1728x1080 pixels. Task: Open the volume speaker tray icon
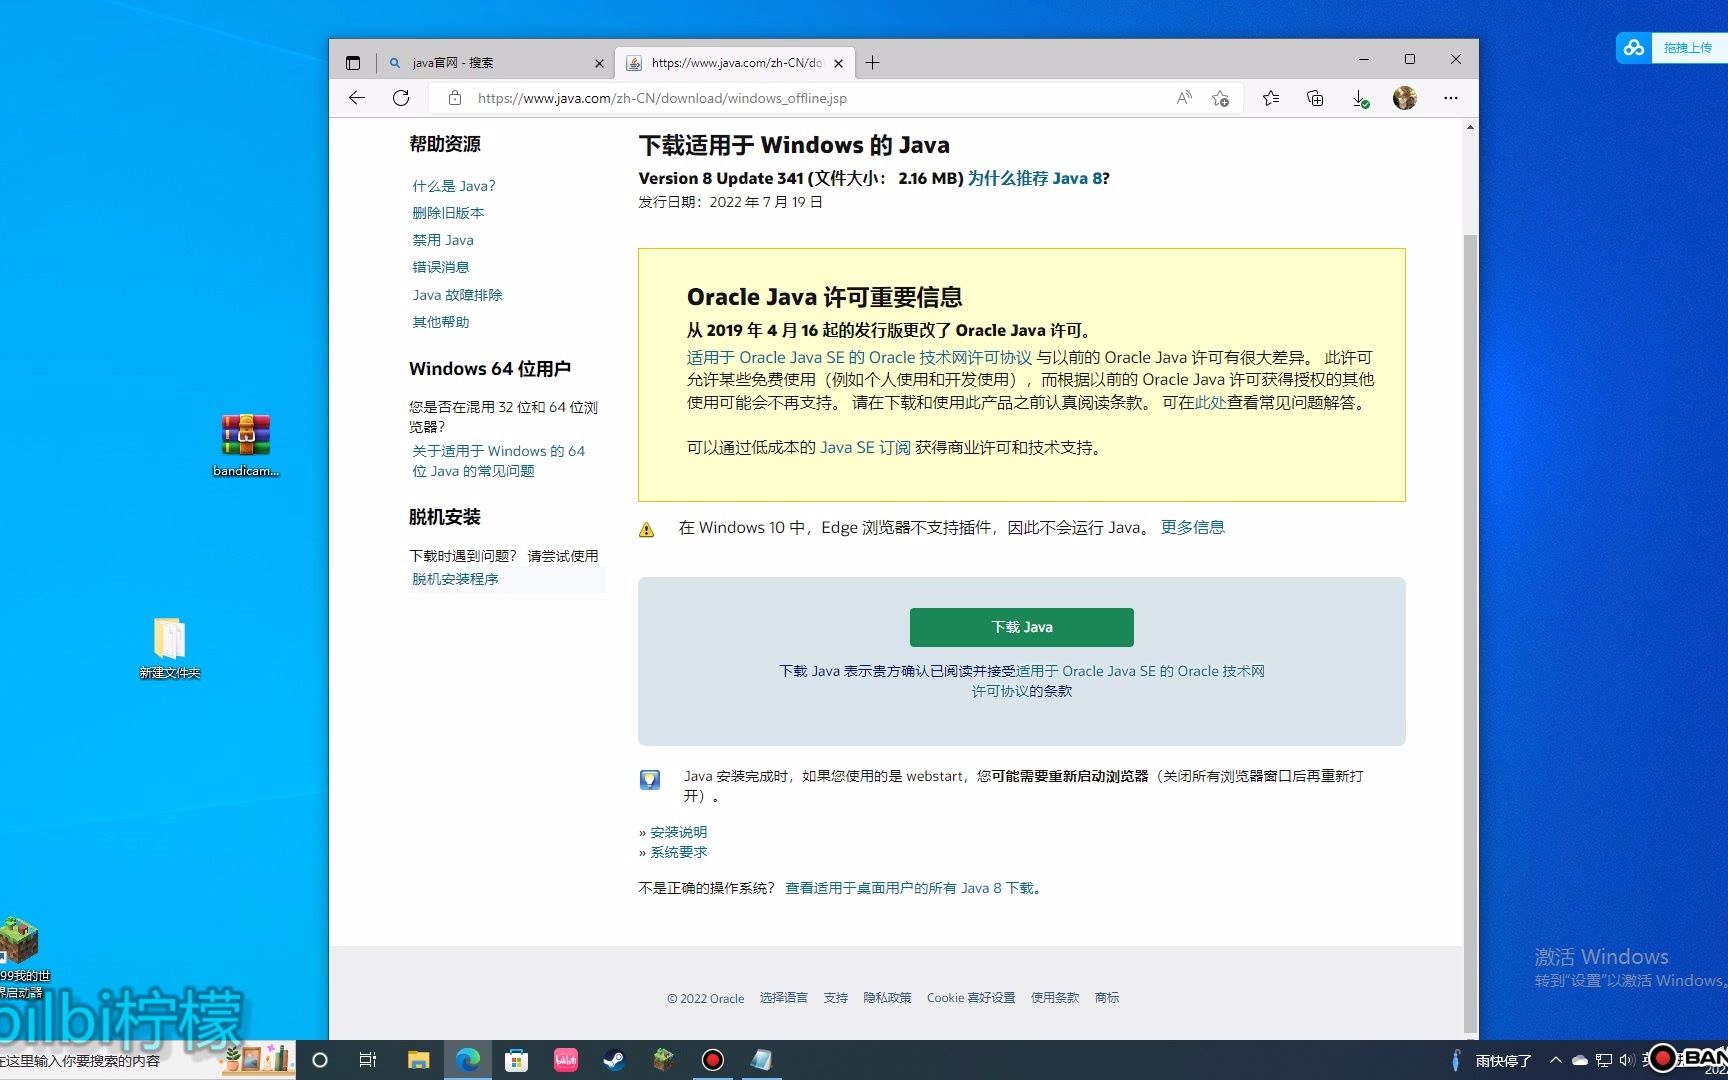(x=1627, y=1060)
